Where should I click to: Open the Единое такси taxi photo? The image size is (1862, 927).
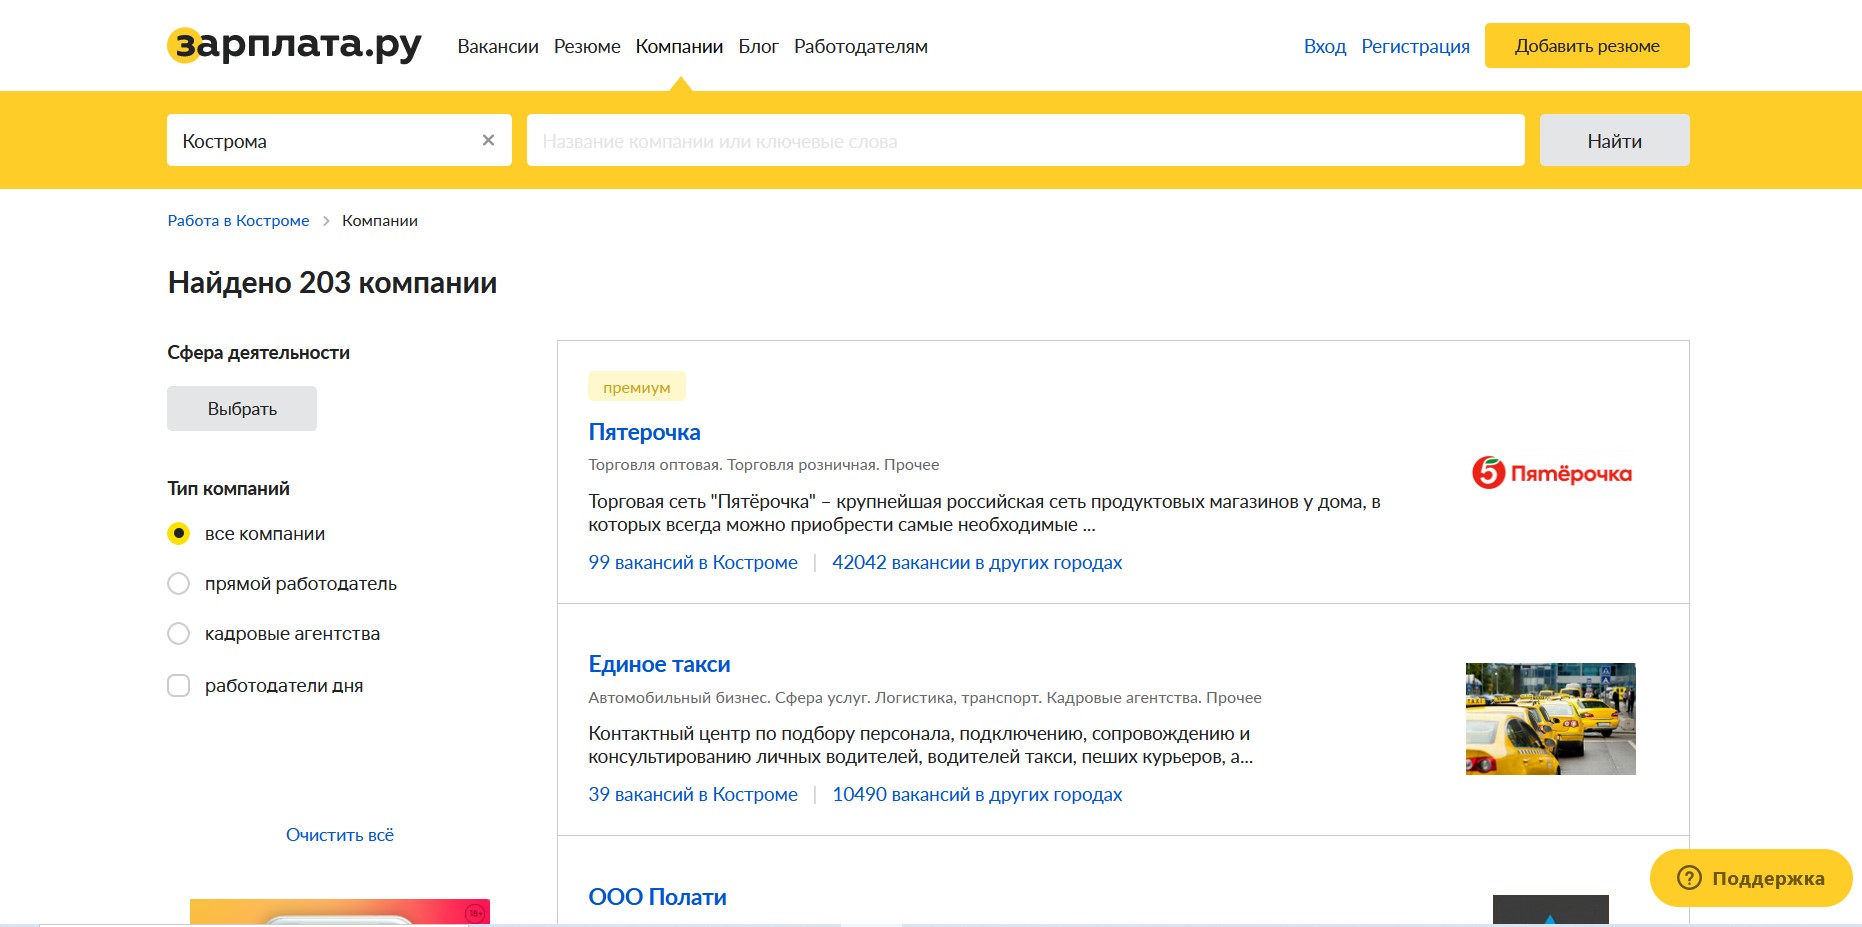[1550, 718]
